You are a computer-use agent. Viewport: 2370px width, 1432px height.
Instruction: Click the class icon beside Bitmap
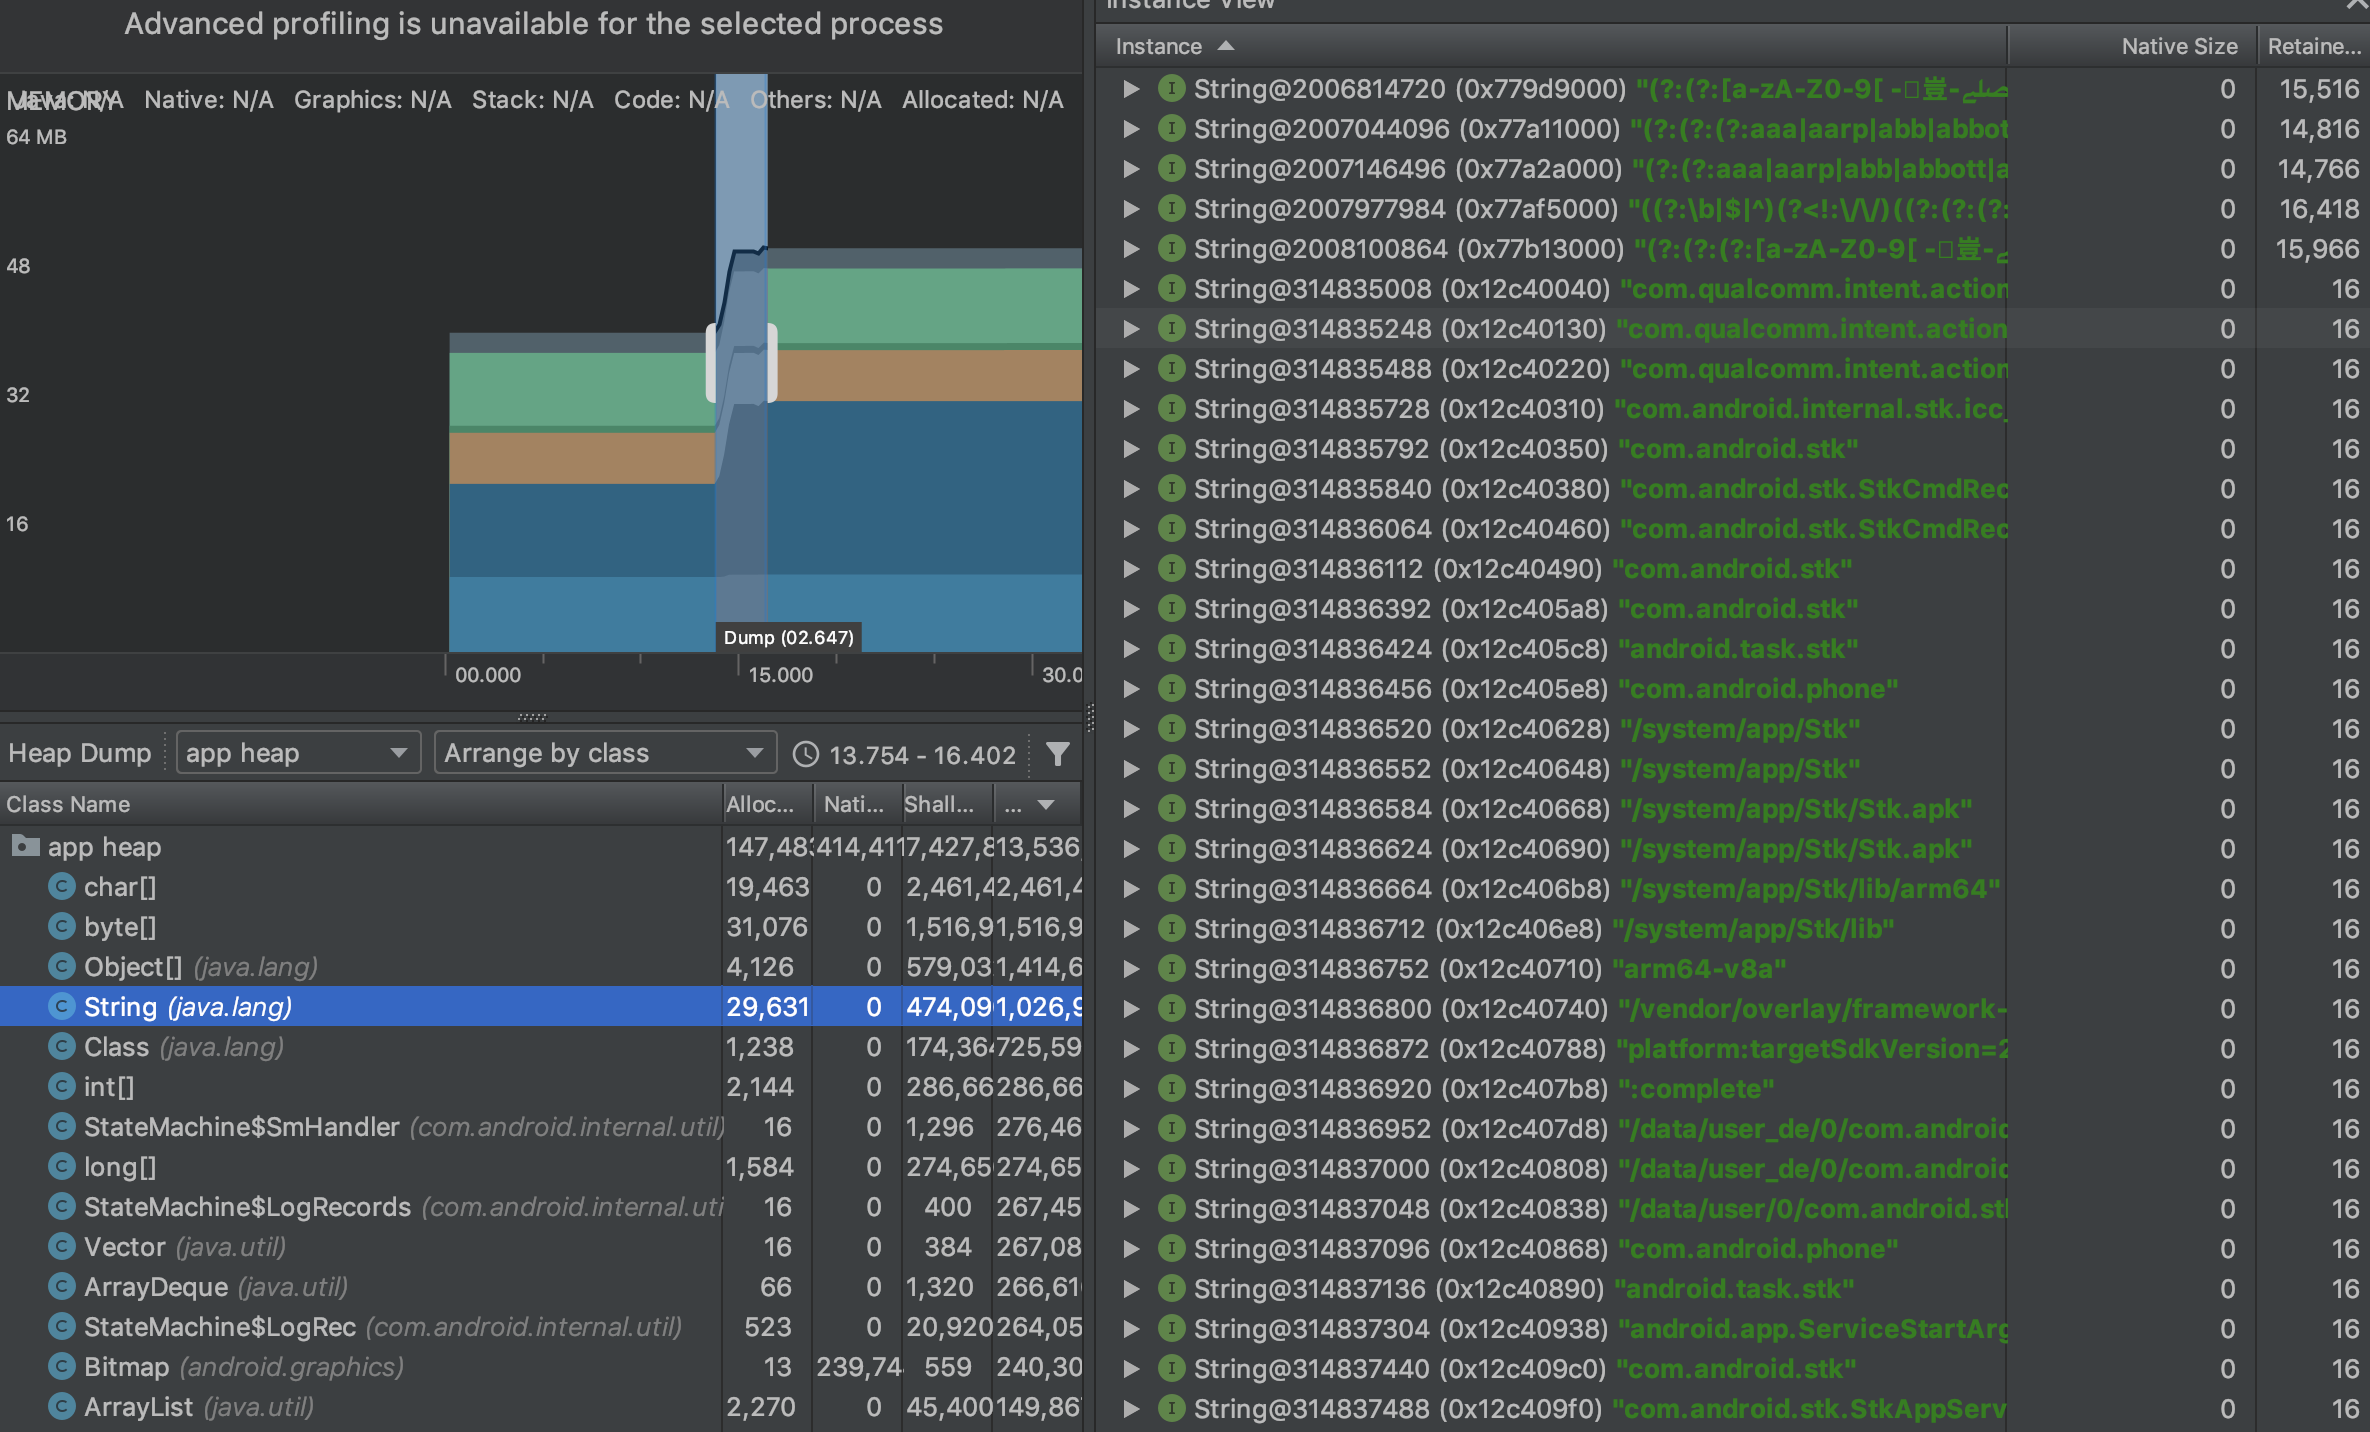[62, 1367]
